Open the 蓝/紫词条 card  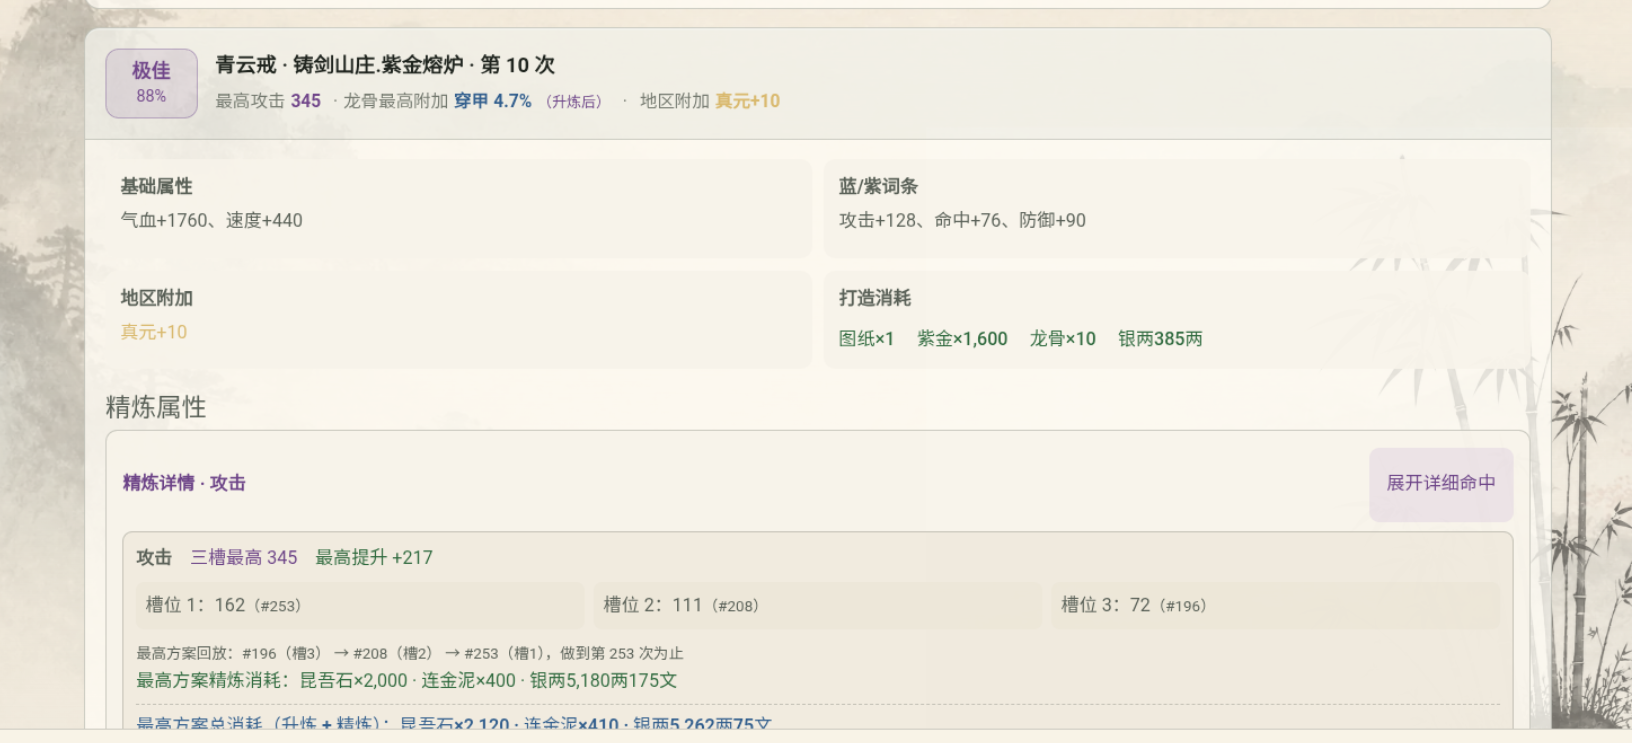1176,208
